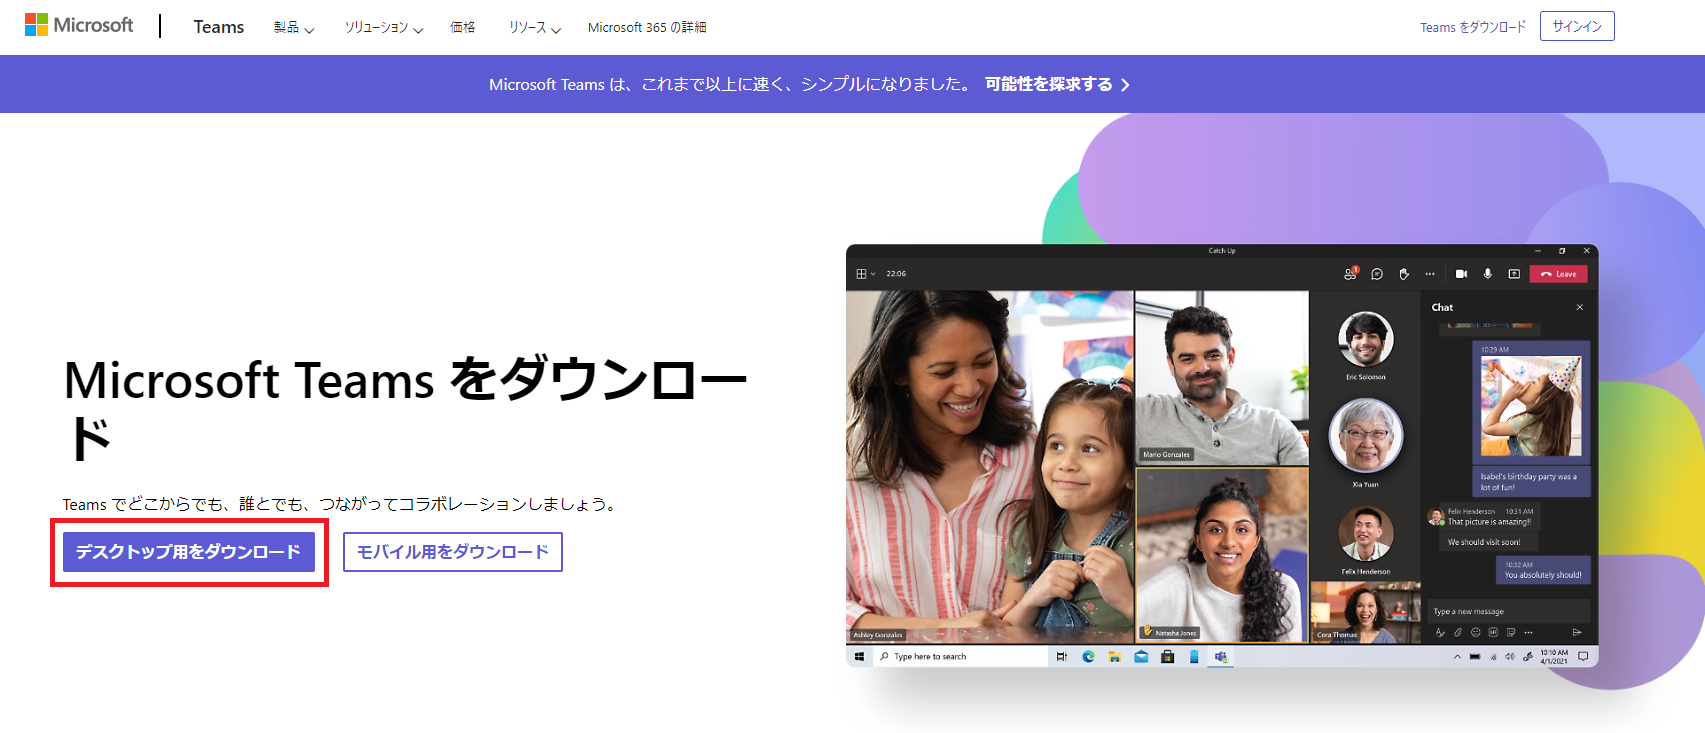This screenshot has height=733, width=1705.
Task: Click the Microsoft logo in the header
Action: (x=79, y=25)
